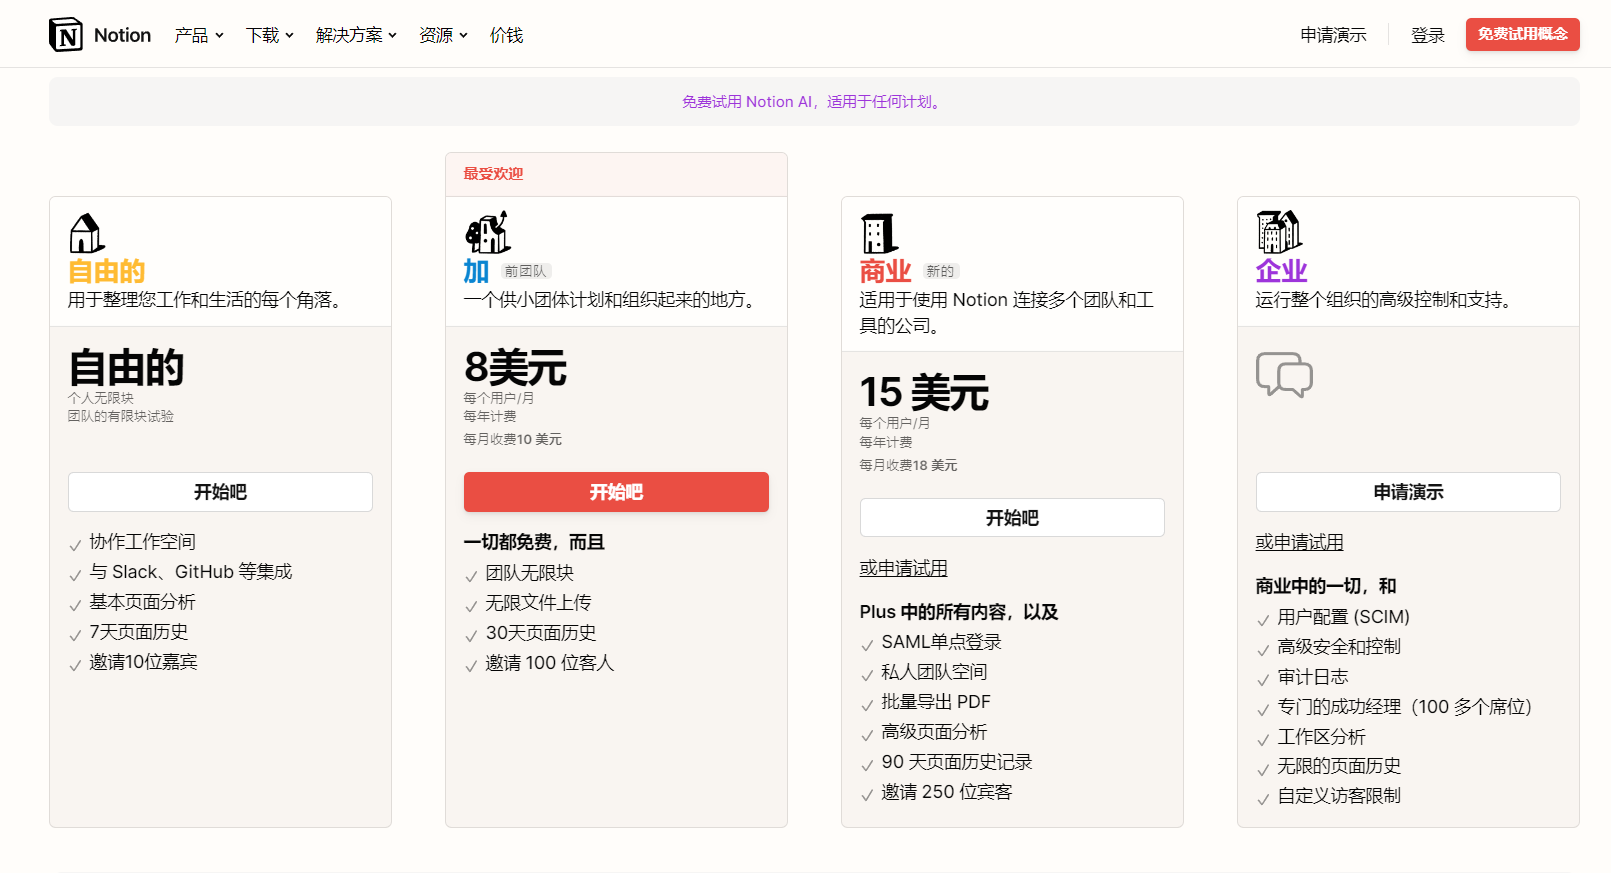Click the checkmark beside 团队无限块
This screenshot has height=873, width=1611.
pyautogui.click(x=471, y=576)
